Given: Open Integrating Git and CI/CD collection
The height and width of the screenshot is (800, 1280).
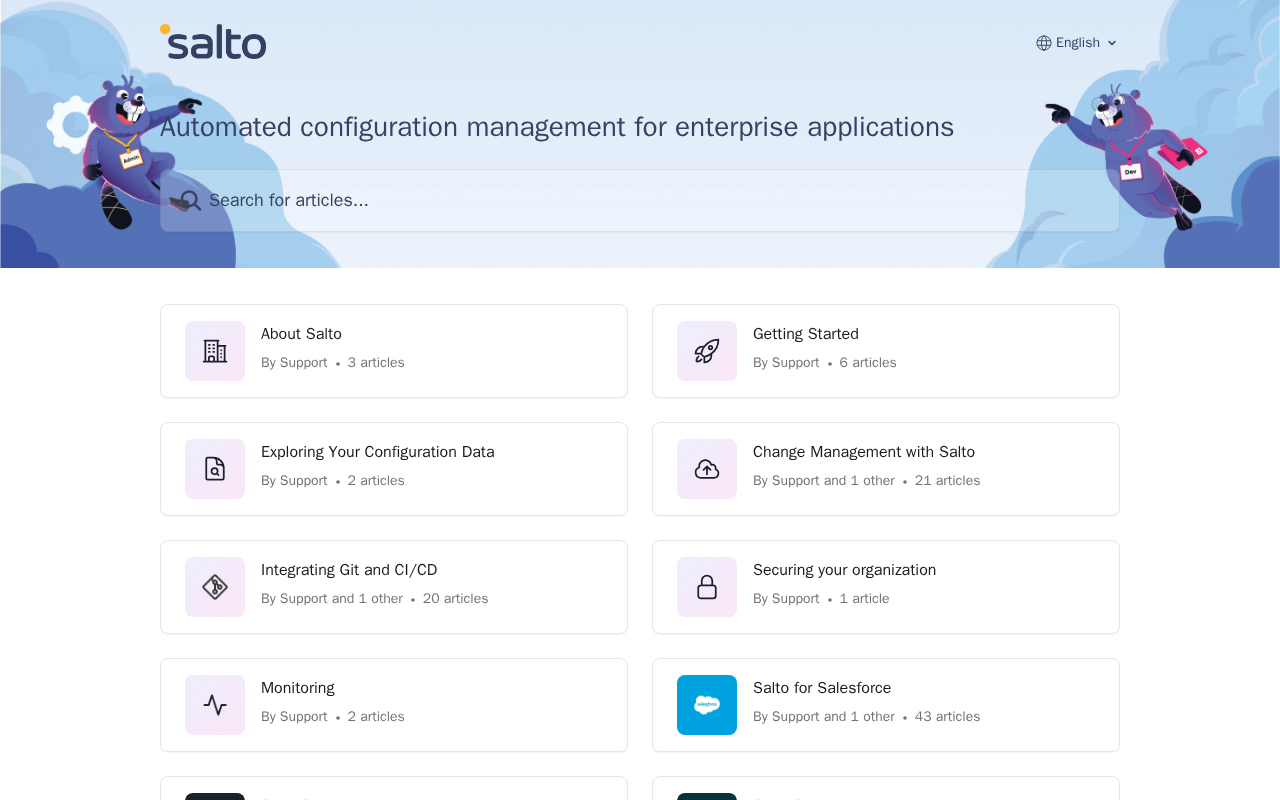Looking at the screenshot, I should pyautogui.click(x=394, y=587).
